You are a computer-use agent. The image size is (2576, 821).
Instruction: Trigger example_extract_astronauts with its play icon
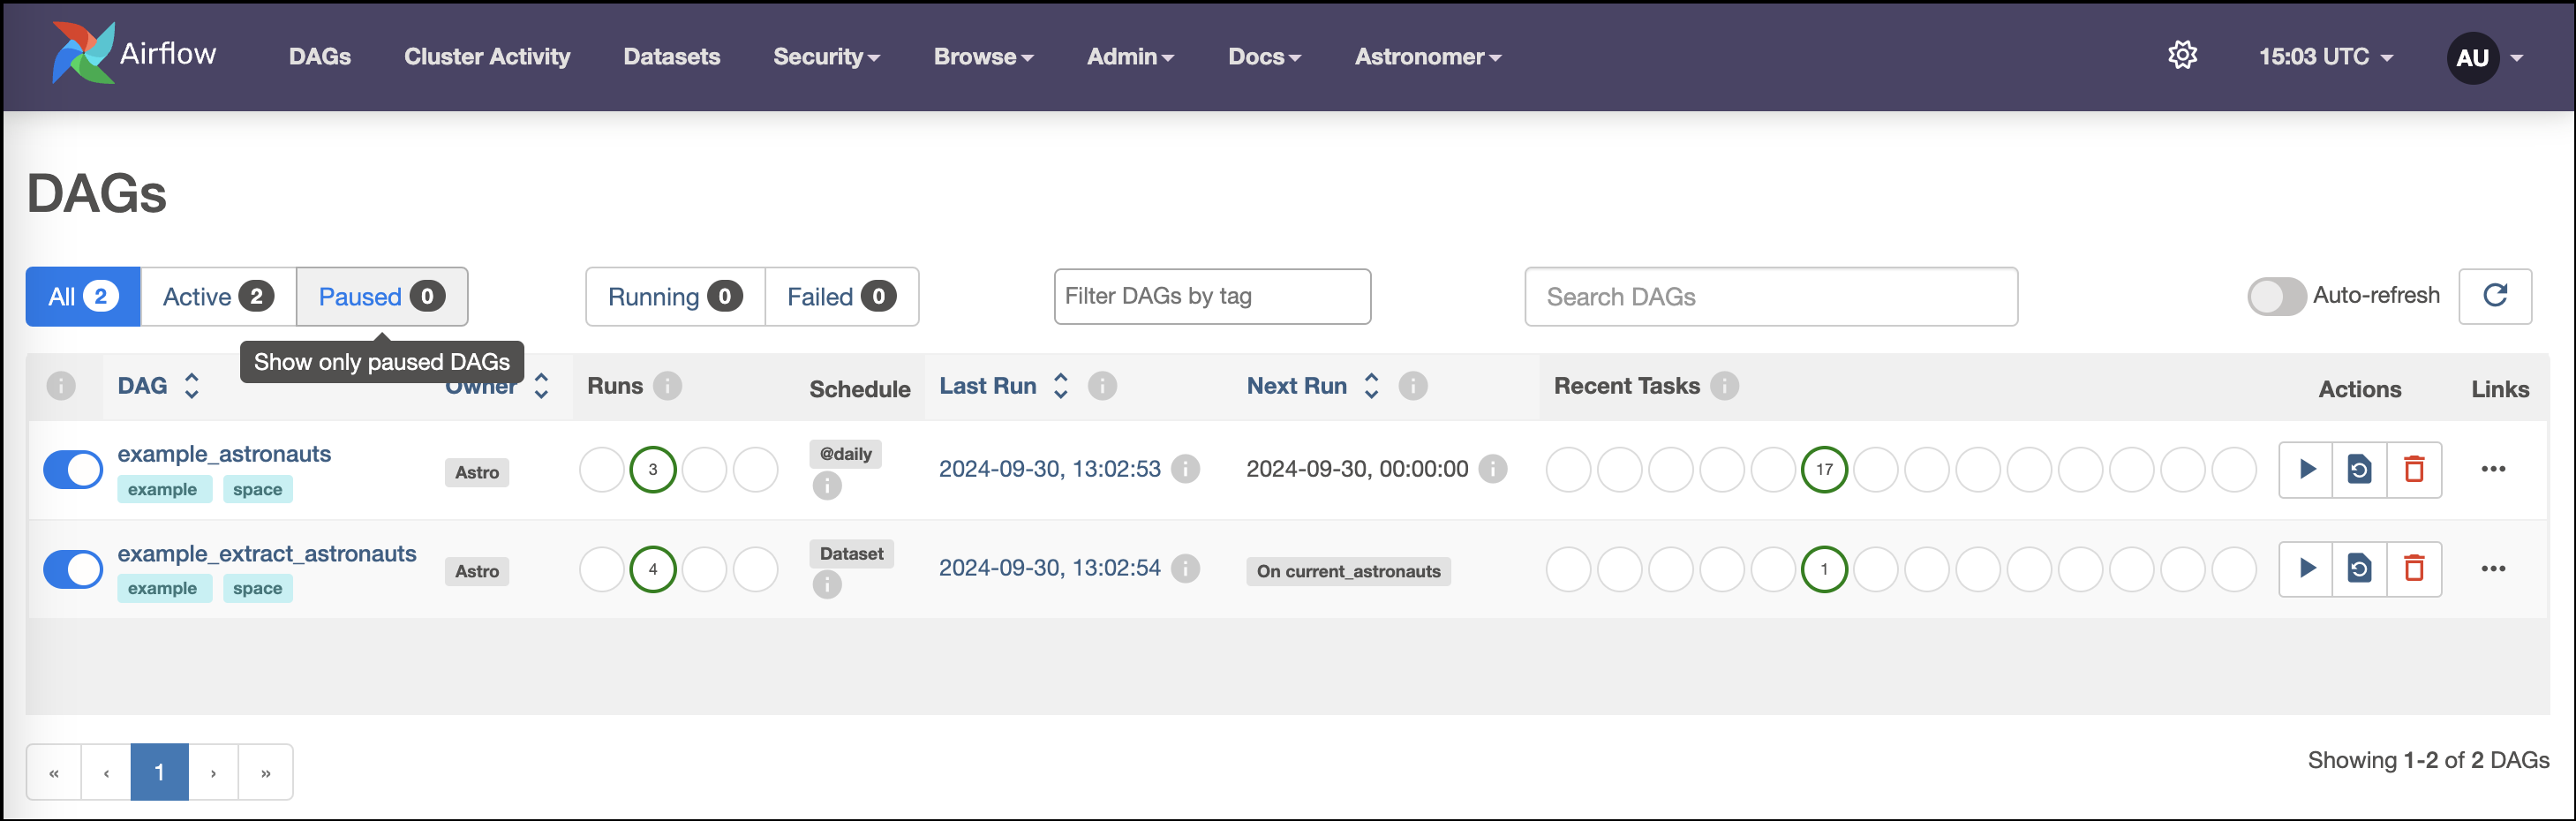(2308, 568)
